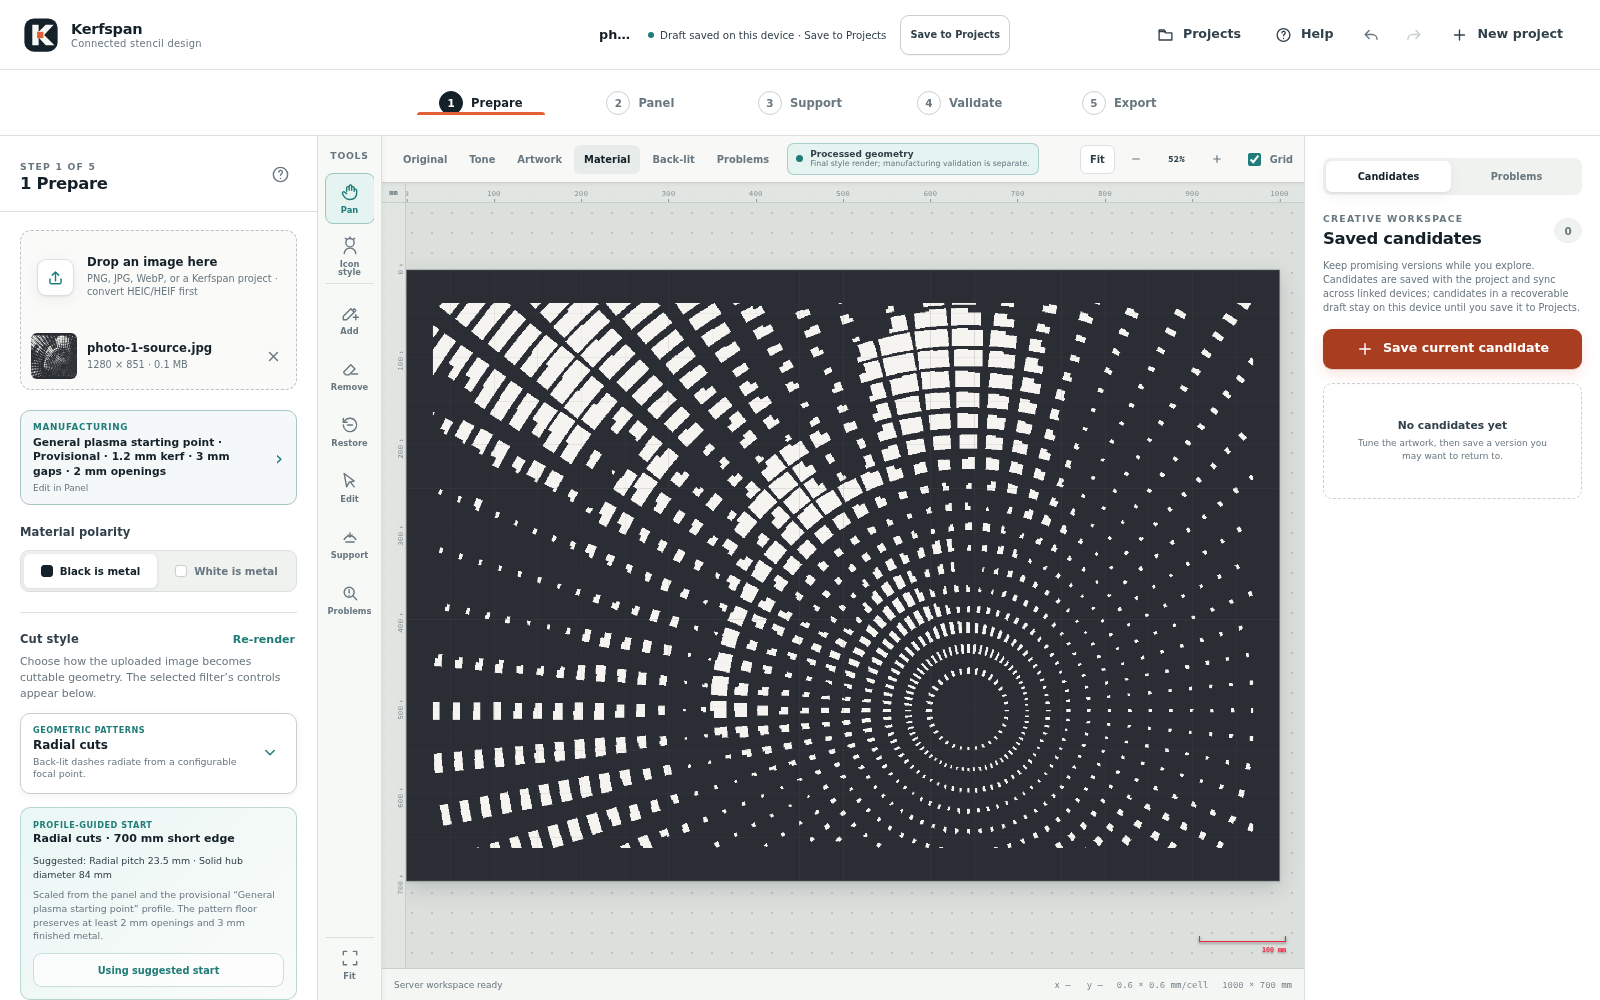Toggle the Grid checkbox
This screenshot has height=1000, width=1600.
tap(1254, 159)
